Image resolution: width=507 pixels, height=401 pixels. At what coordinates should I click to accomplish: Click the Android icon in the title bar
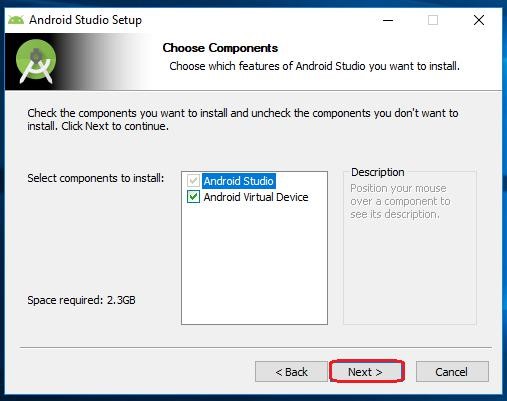[16, 20]
